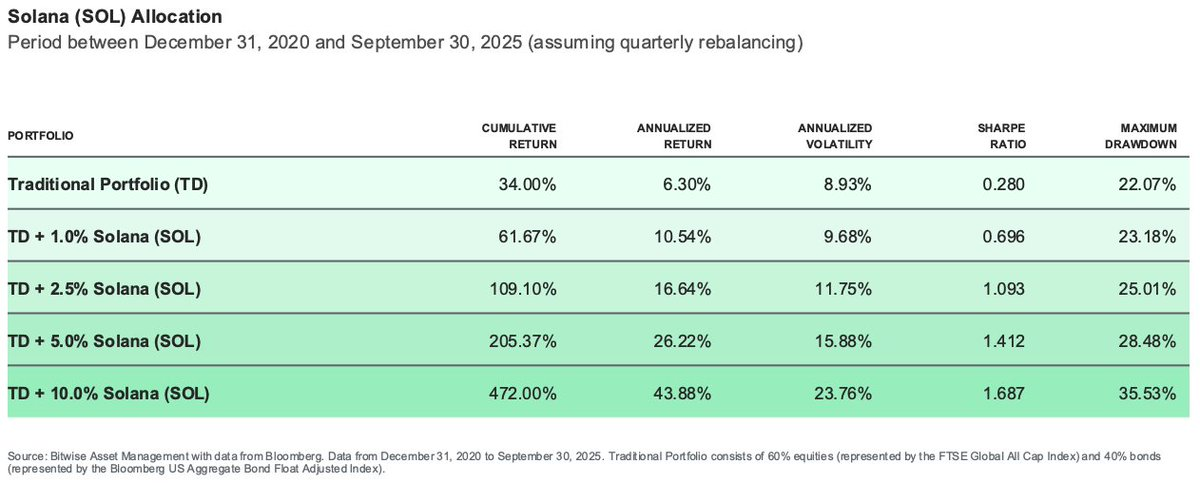Select the 16.64% annualized return value
This screenshot has height=483, width=1200.
(682, 289)
